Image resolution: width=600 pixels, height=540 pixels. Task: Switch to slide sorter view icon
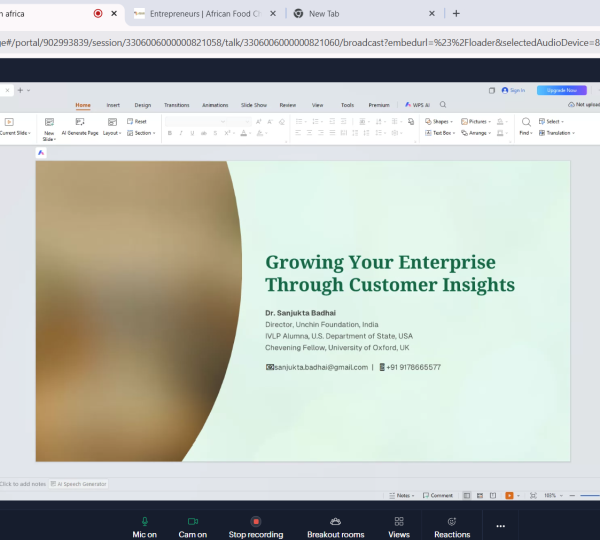click(x=480, y=495)
